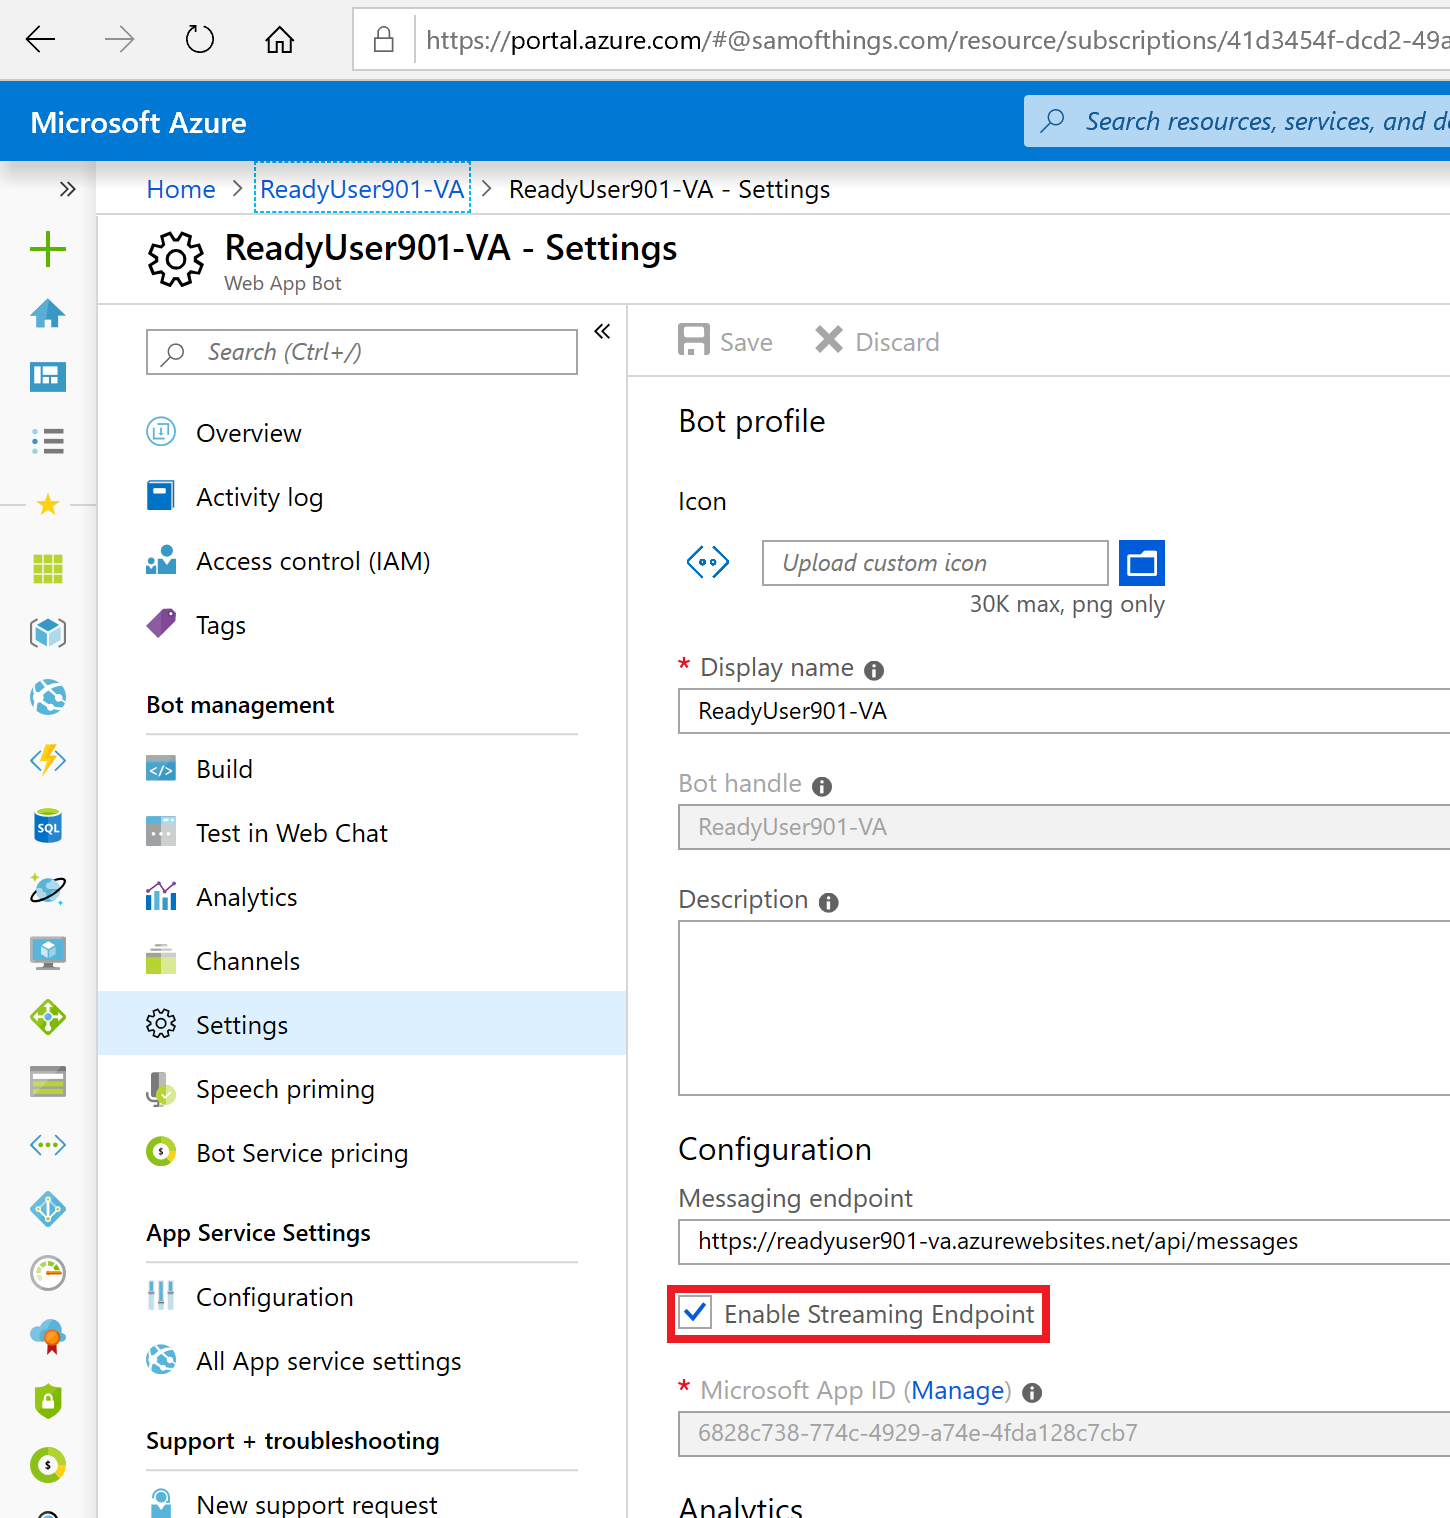Open Cost Management sidebar icon
This screenshot has width=1450, height=1518.
(x=48, y=1465)
